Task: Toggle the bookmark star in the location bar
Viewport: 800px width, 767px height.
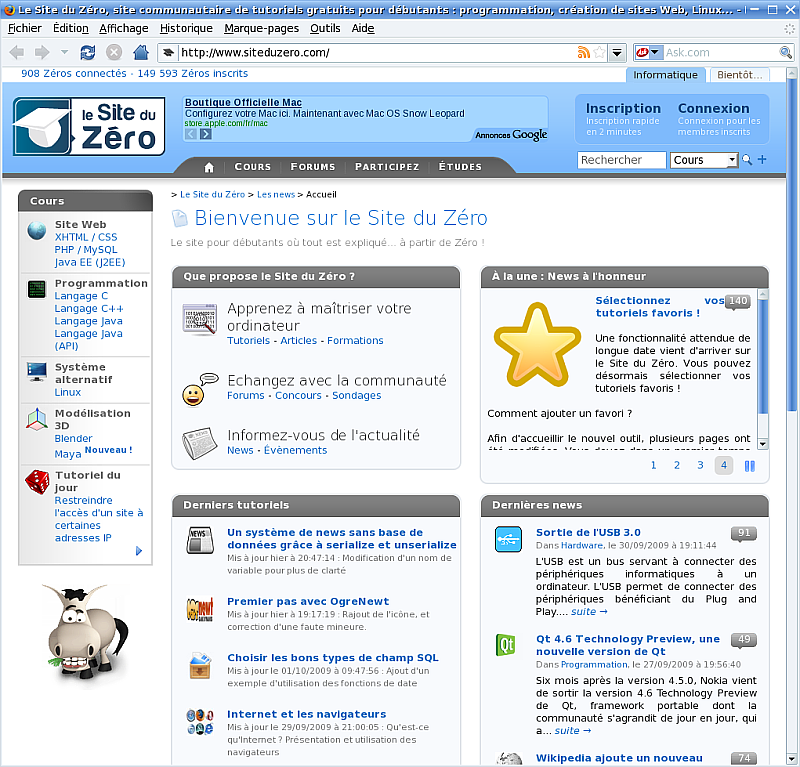Action: tap(598, 52)
